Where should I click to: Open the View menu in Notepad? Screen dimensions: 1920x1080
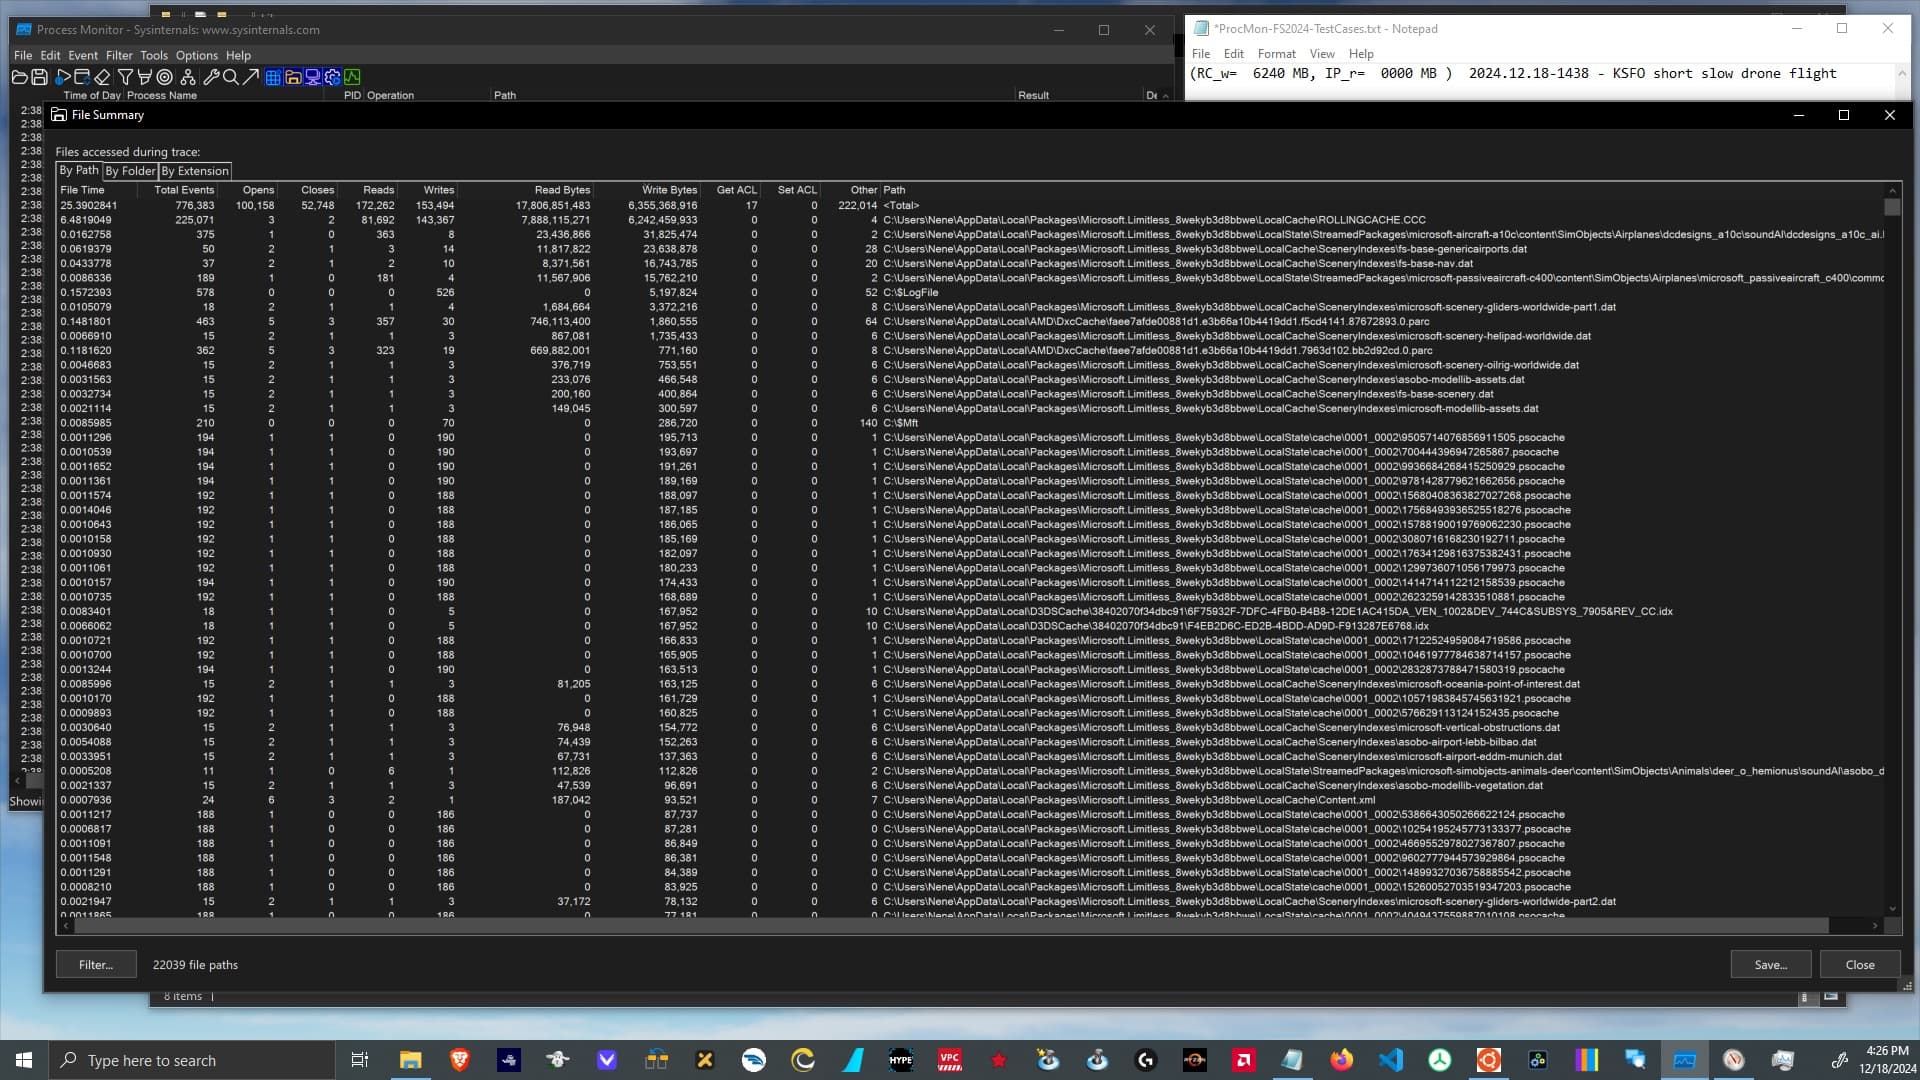point(1322,54)
